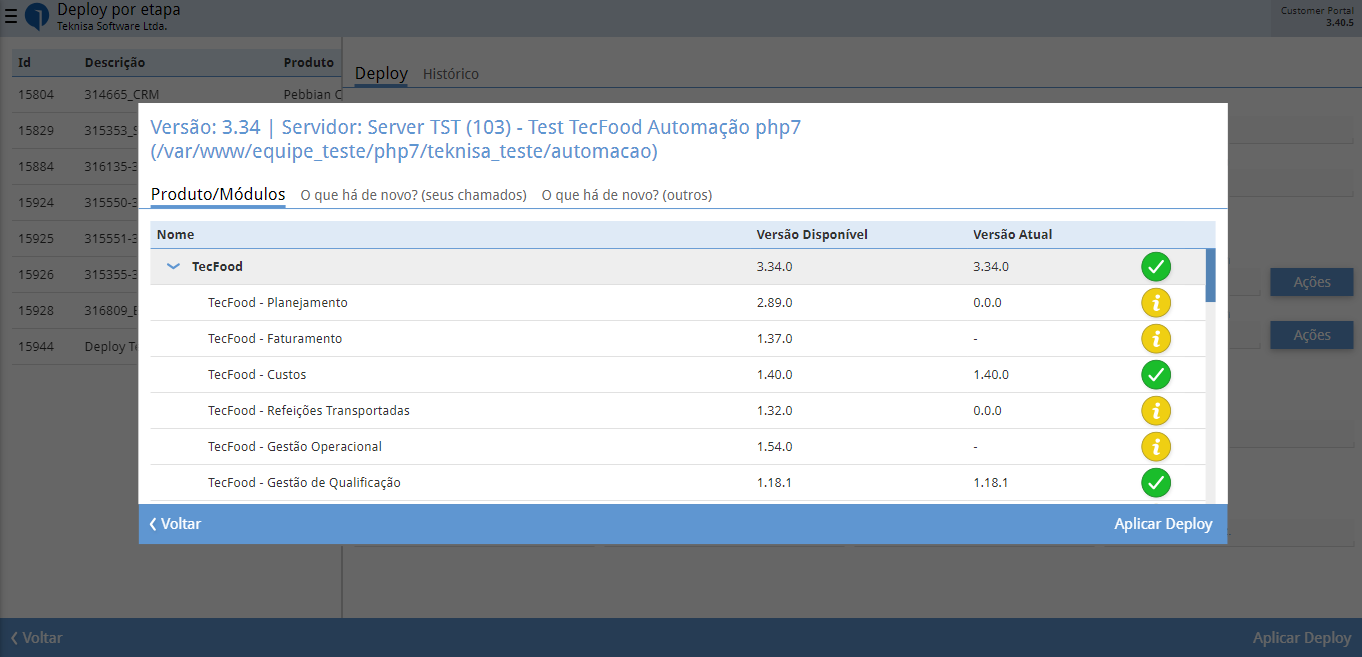Switch to background Deploy tab

click(381, 74)
